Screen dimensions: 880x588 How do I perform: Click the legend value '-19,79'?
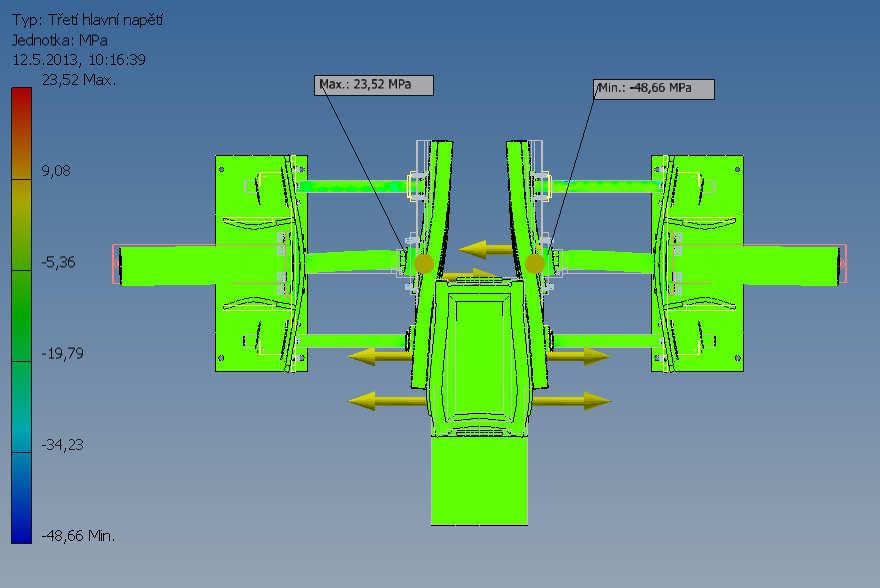click(62, 353)
